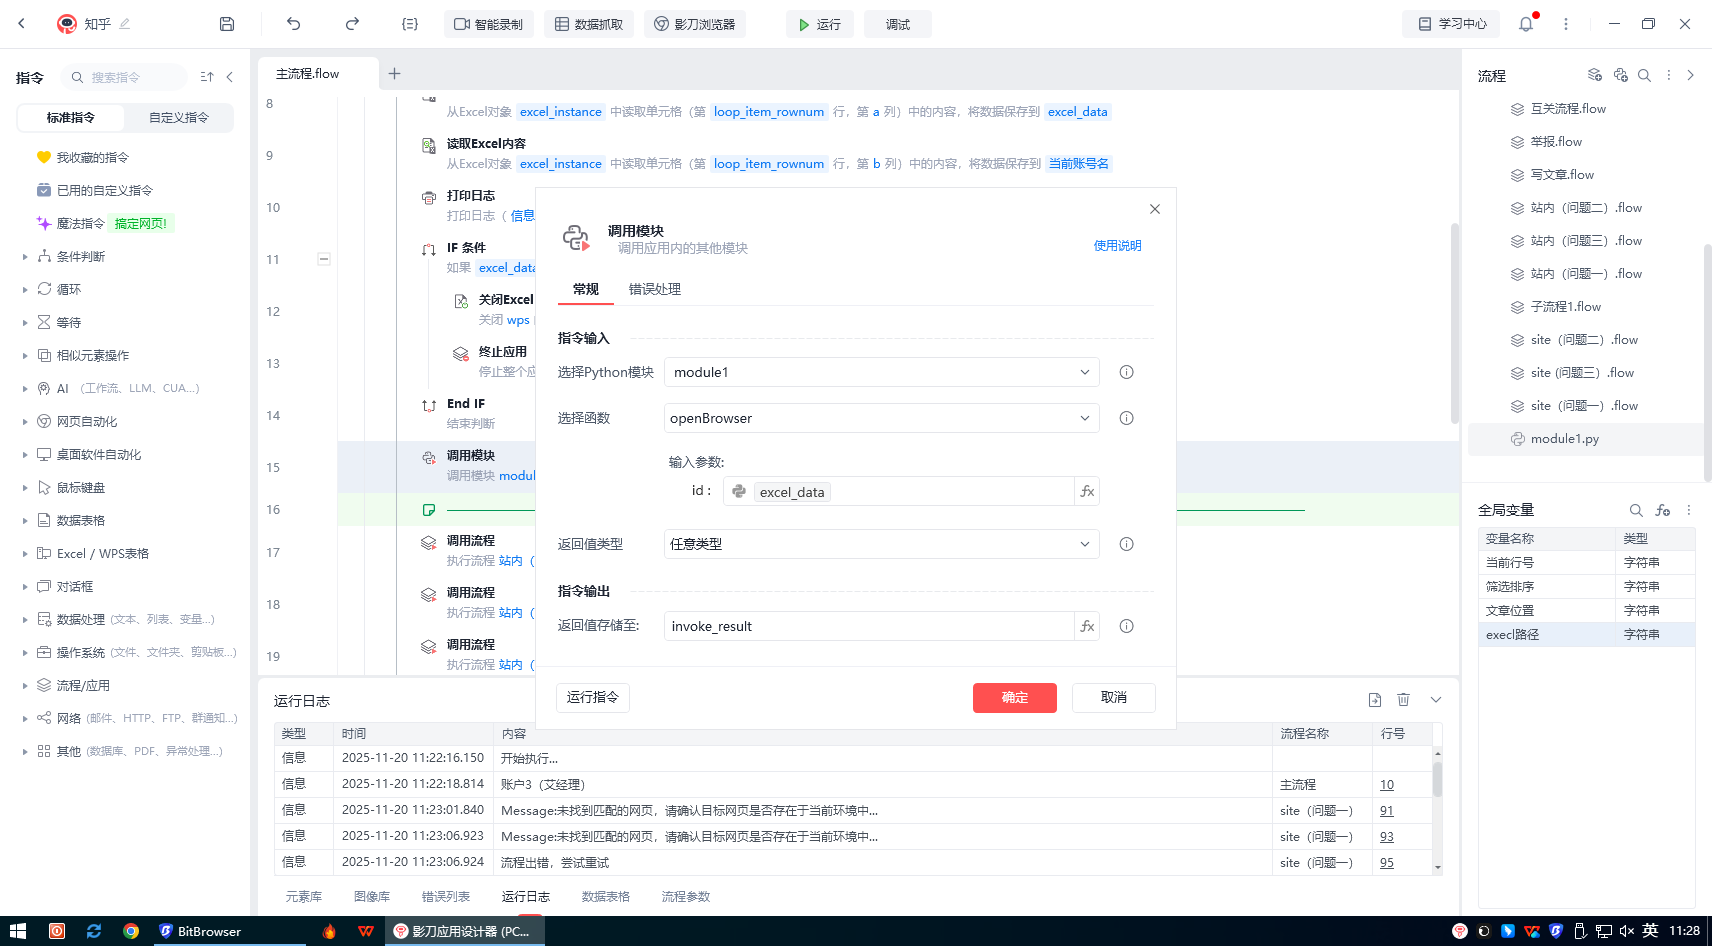Open 使用说明 link
The width and height of the screenshot is (1712, 946).
click(1117, 246)
